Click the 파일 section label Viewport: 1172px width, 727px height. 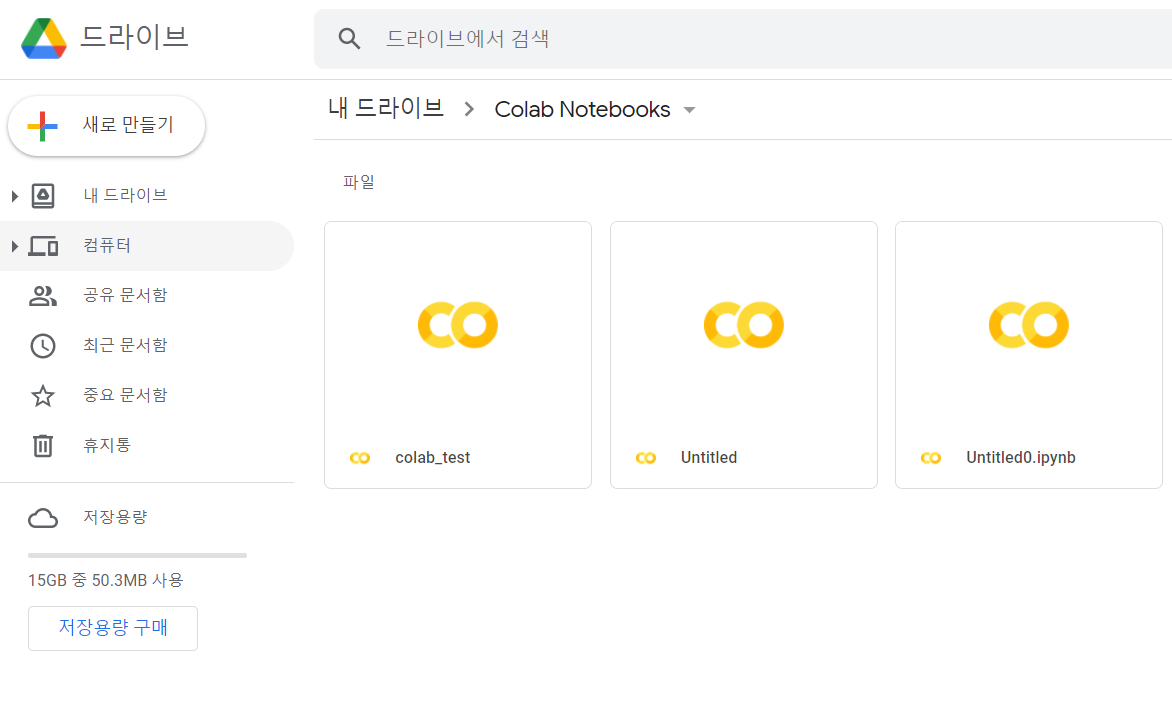359,182
